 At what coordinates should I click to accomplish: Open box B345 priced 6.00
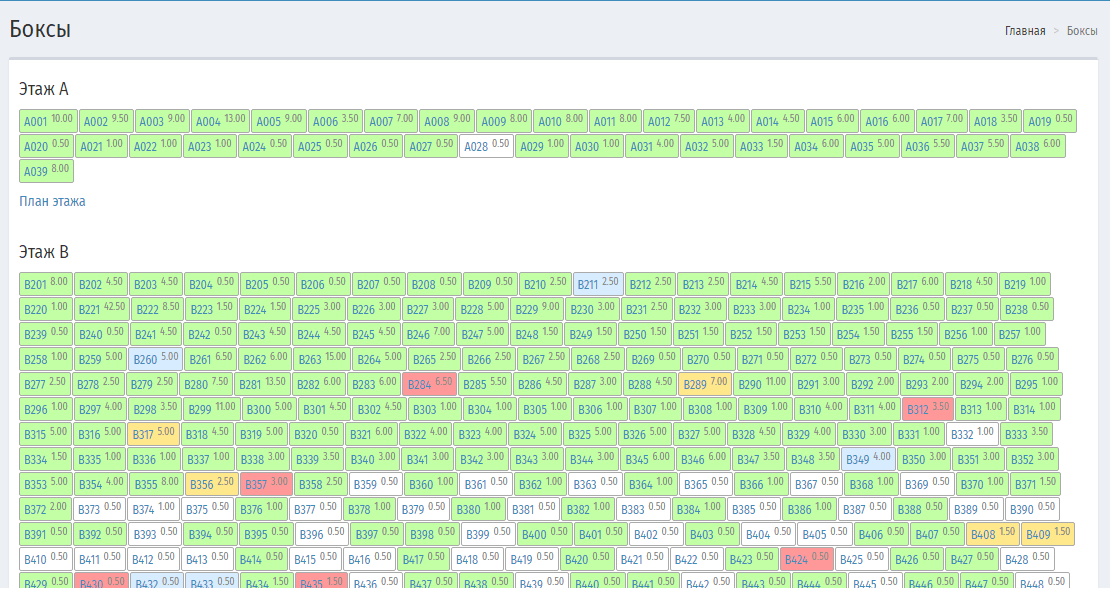(647, 459)
